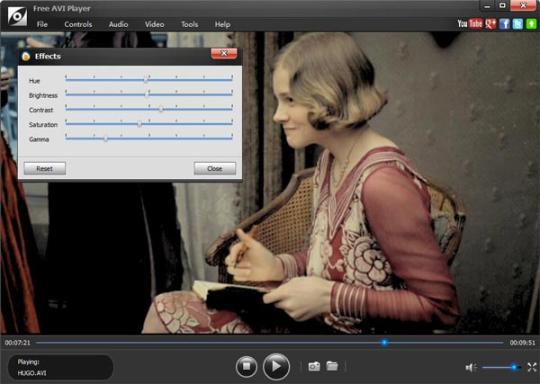Screen dimensions: 540x384
Task: Adjust the Brightness slider handle
Action: click(x=147, y=94)
